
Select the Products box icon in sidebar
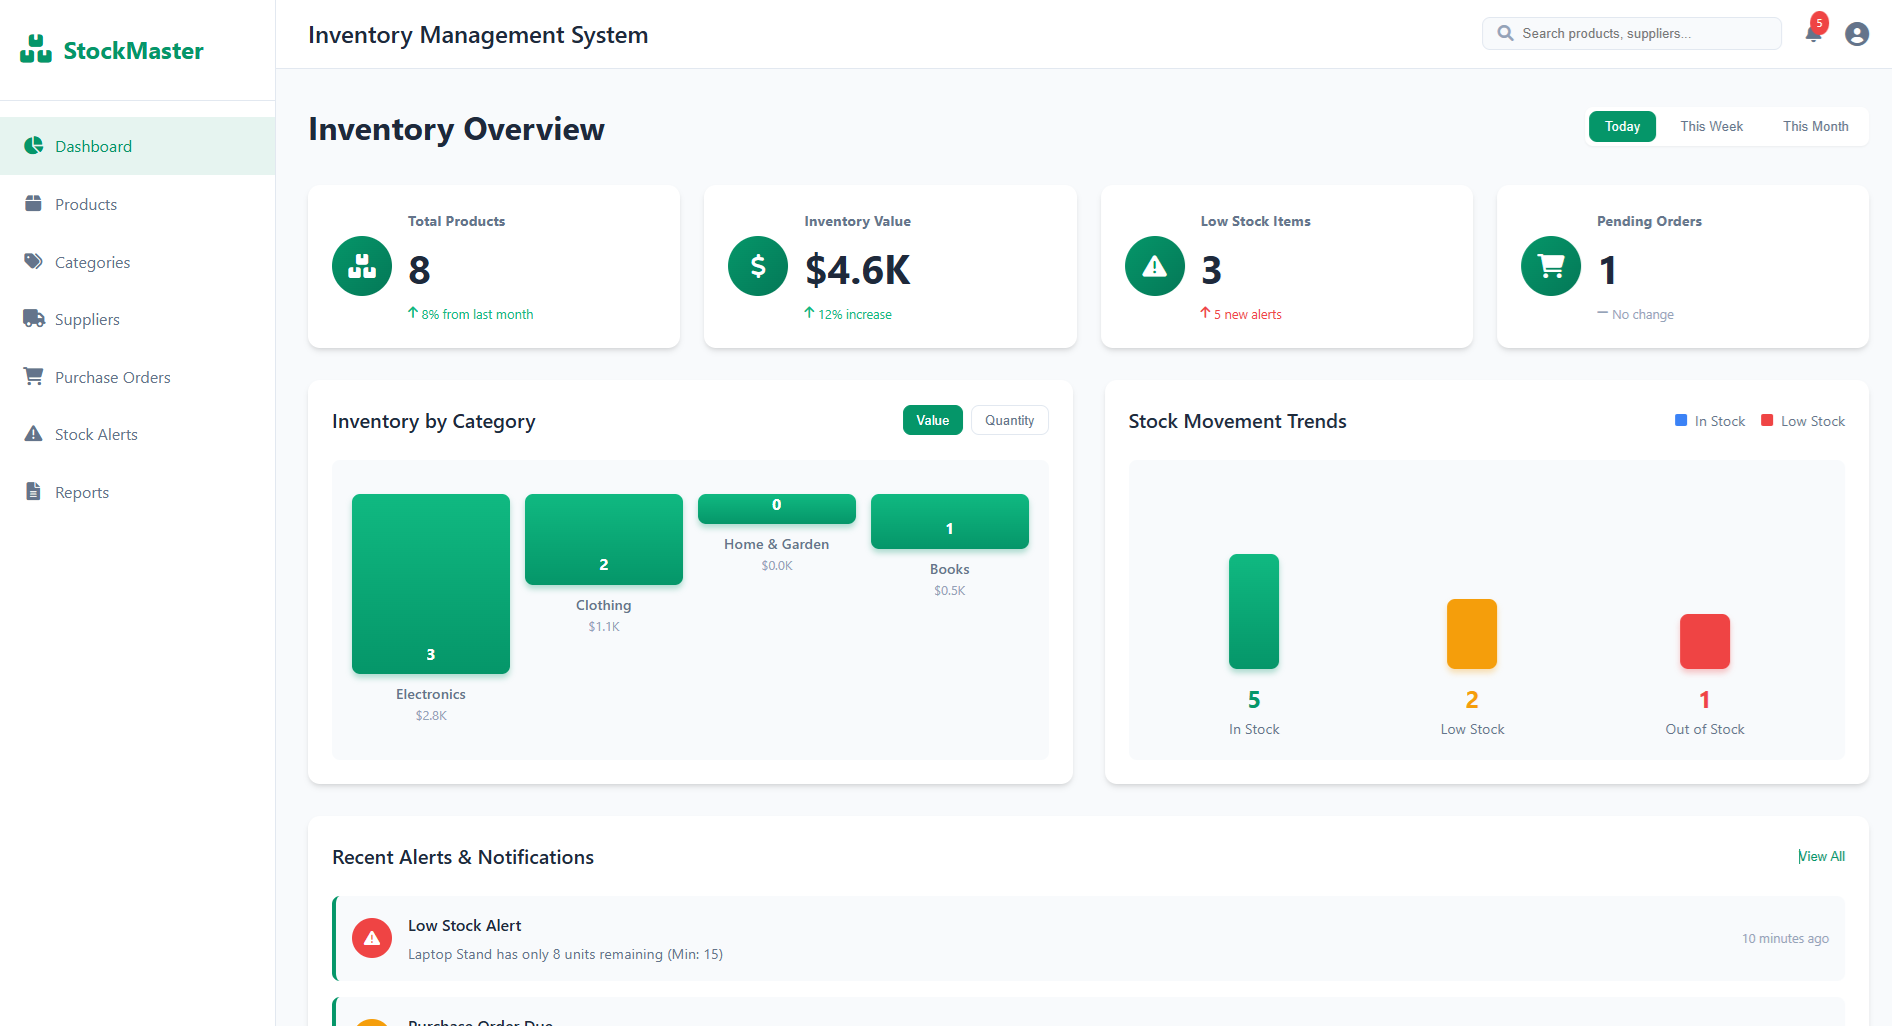(35, 203)
